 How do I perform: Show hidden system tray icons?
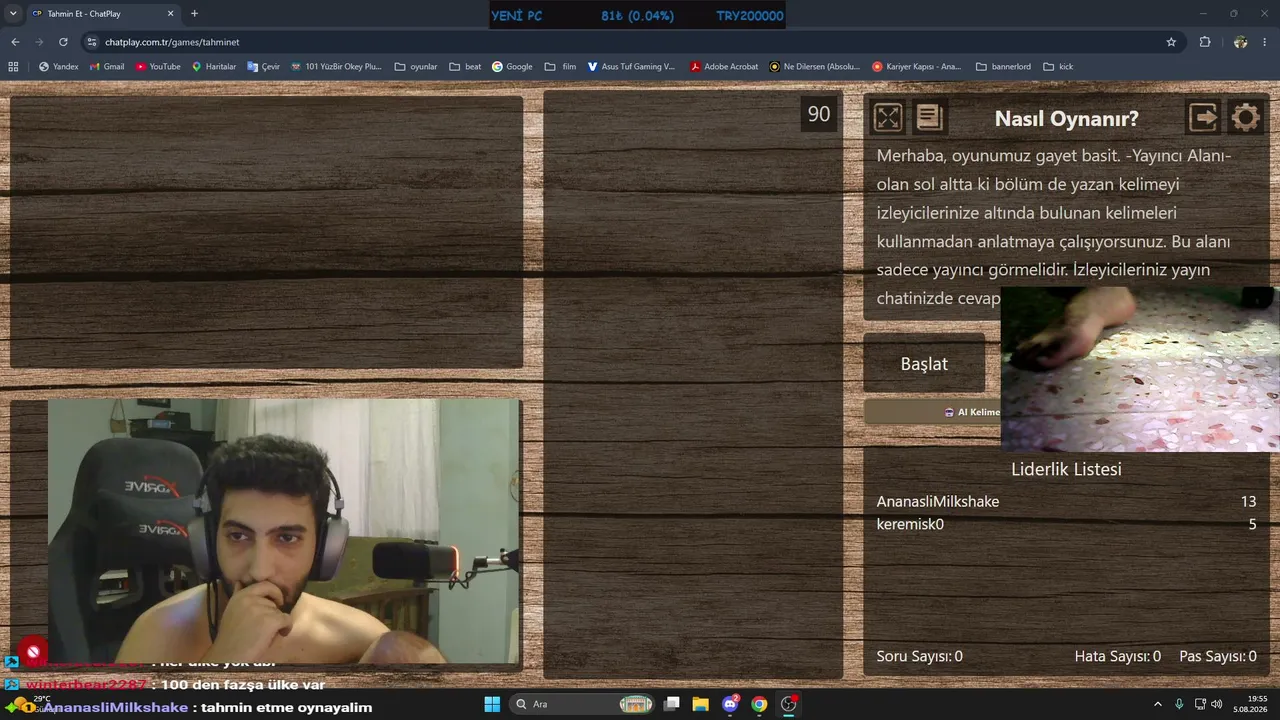click(x=1158, y=704)
